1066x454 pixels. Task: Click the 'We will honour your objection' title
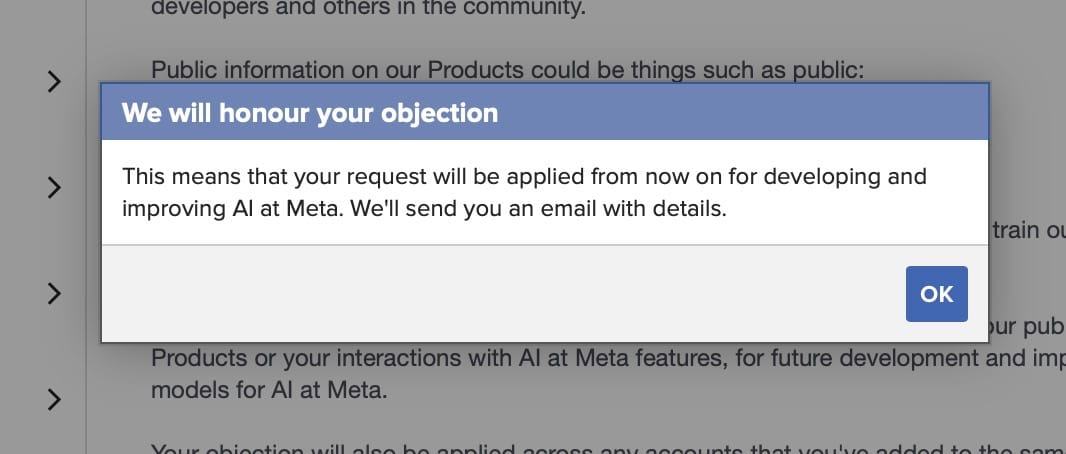[310, 112]
